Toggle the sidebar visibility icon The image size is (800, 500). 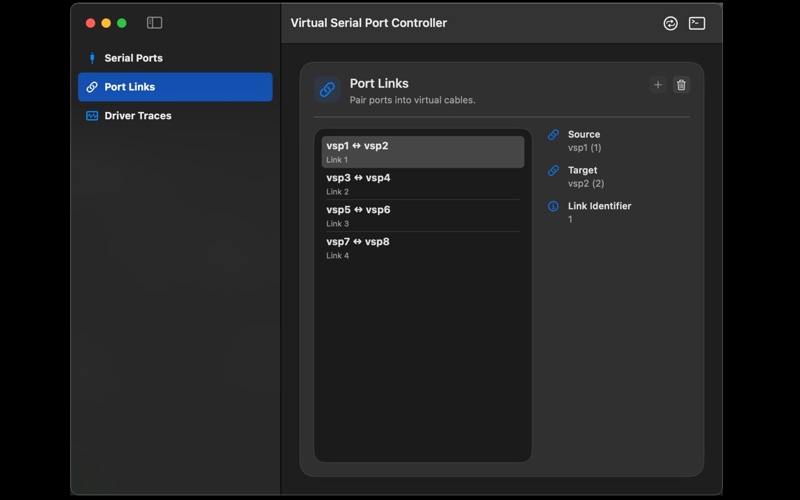(x=154, y=22)
